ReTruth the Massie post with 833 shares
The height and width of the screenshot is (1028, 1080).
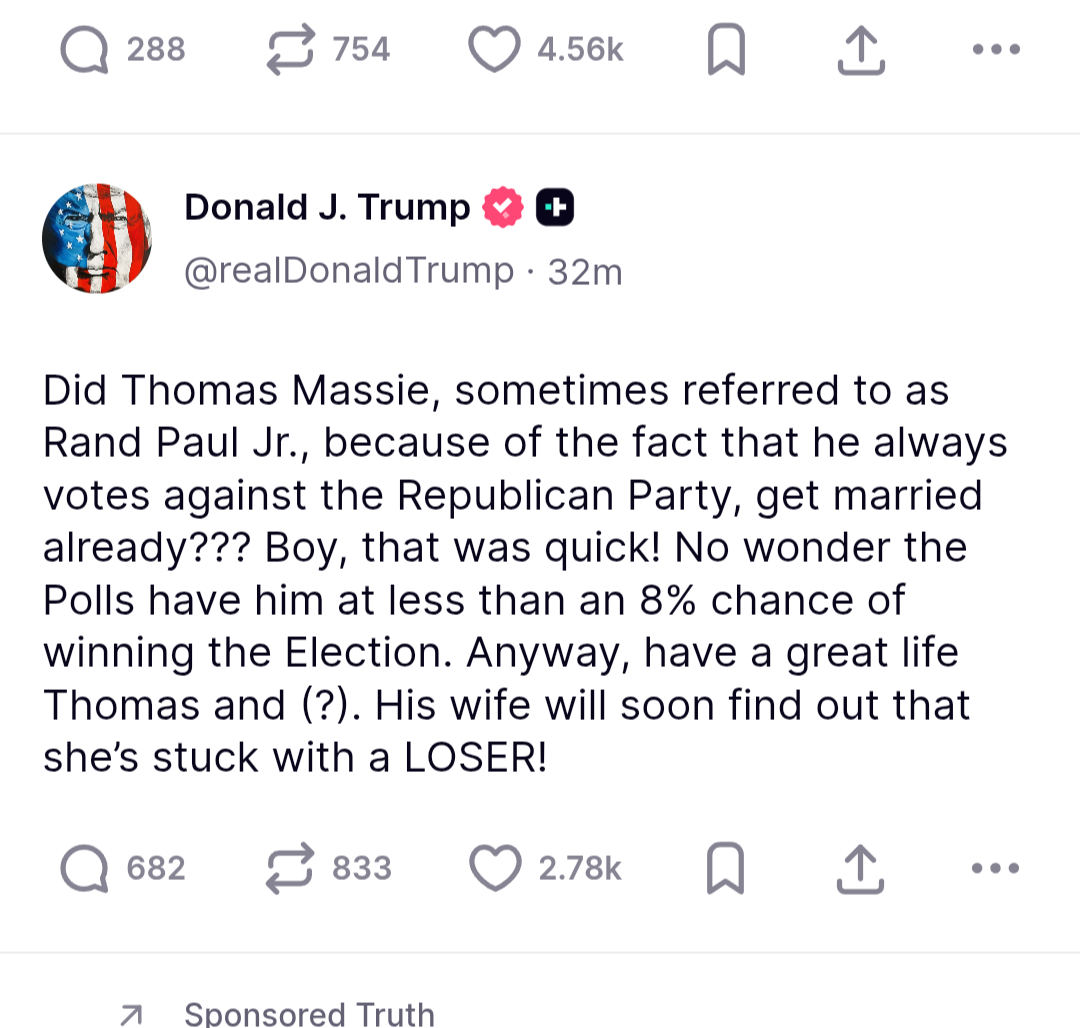(290, 868)
